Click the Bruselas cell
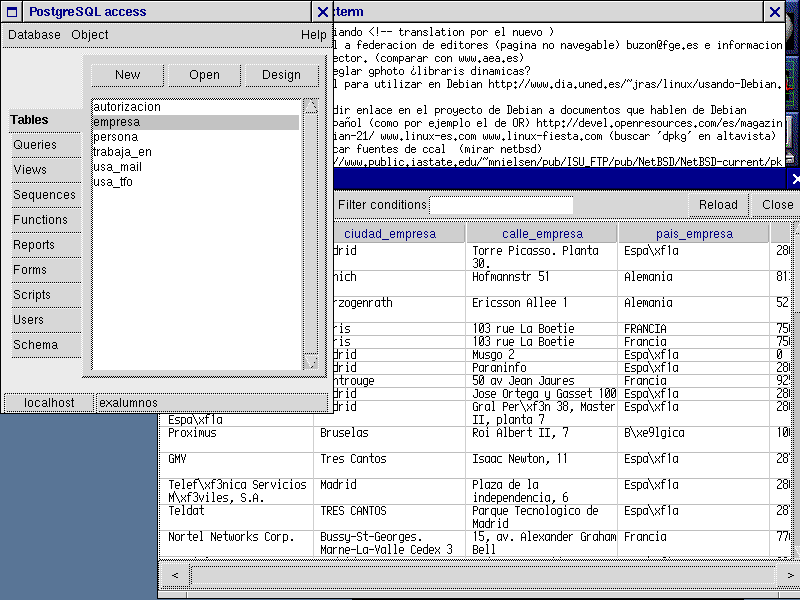 [x=389, y=439]
